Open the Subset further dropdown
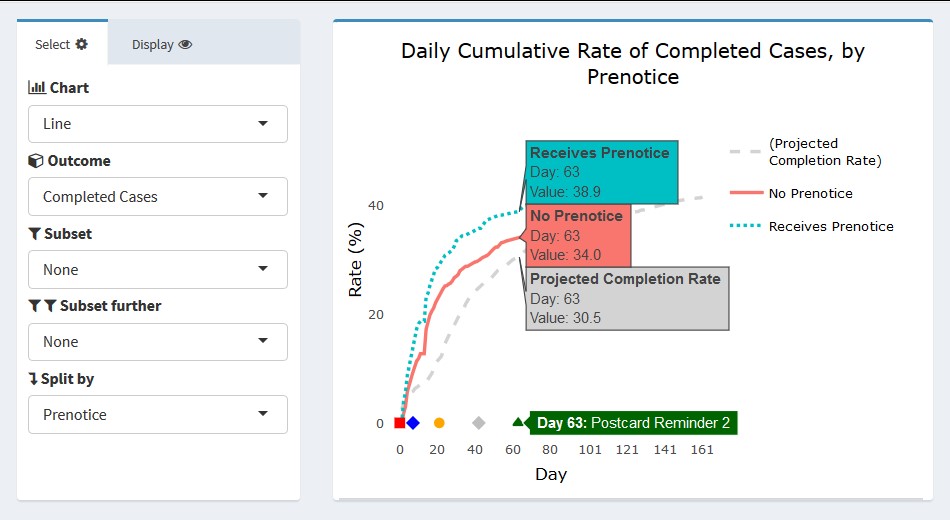The height and width of the screenshot is (520, 950). point(157,342)
